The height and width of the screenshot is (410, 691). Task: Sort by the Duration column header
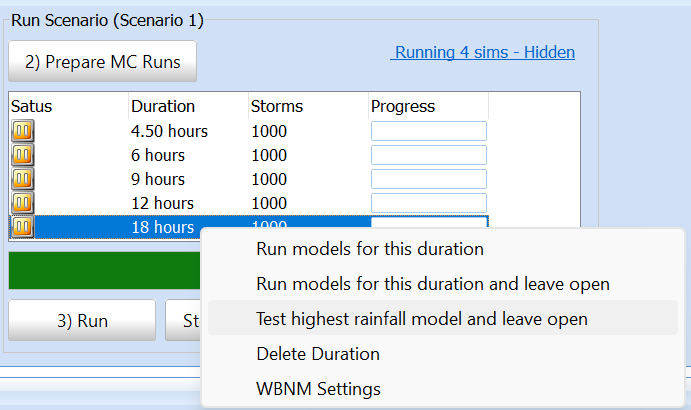point(162,106)
